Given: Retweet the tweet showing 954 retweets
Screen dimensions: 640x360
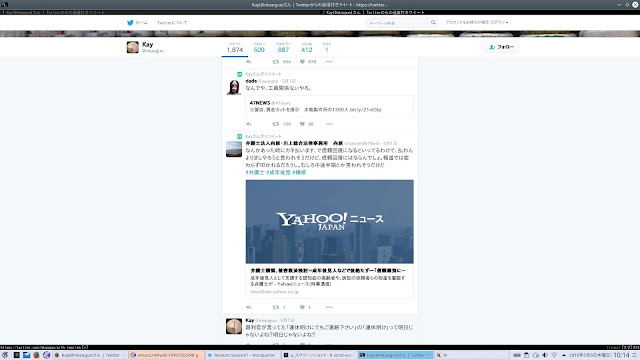Looking at the screenshot, I should (x=276, y=62).
